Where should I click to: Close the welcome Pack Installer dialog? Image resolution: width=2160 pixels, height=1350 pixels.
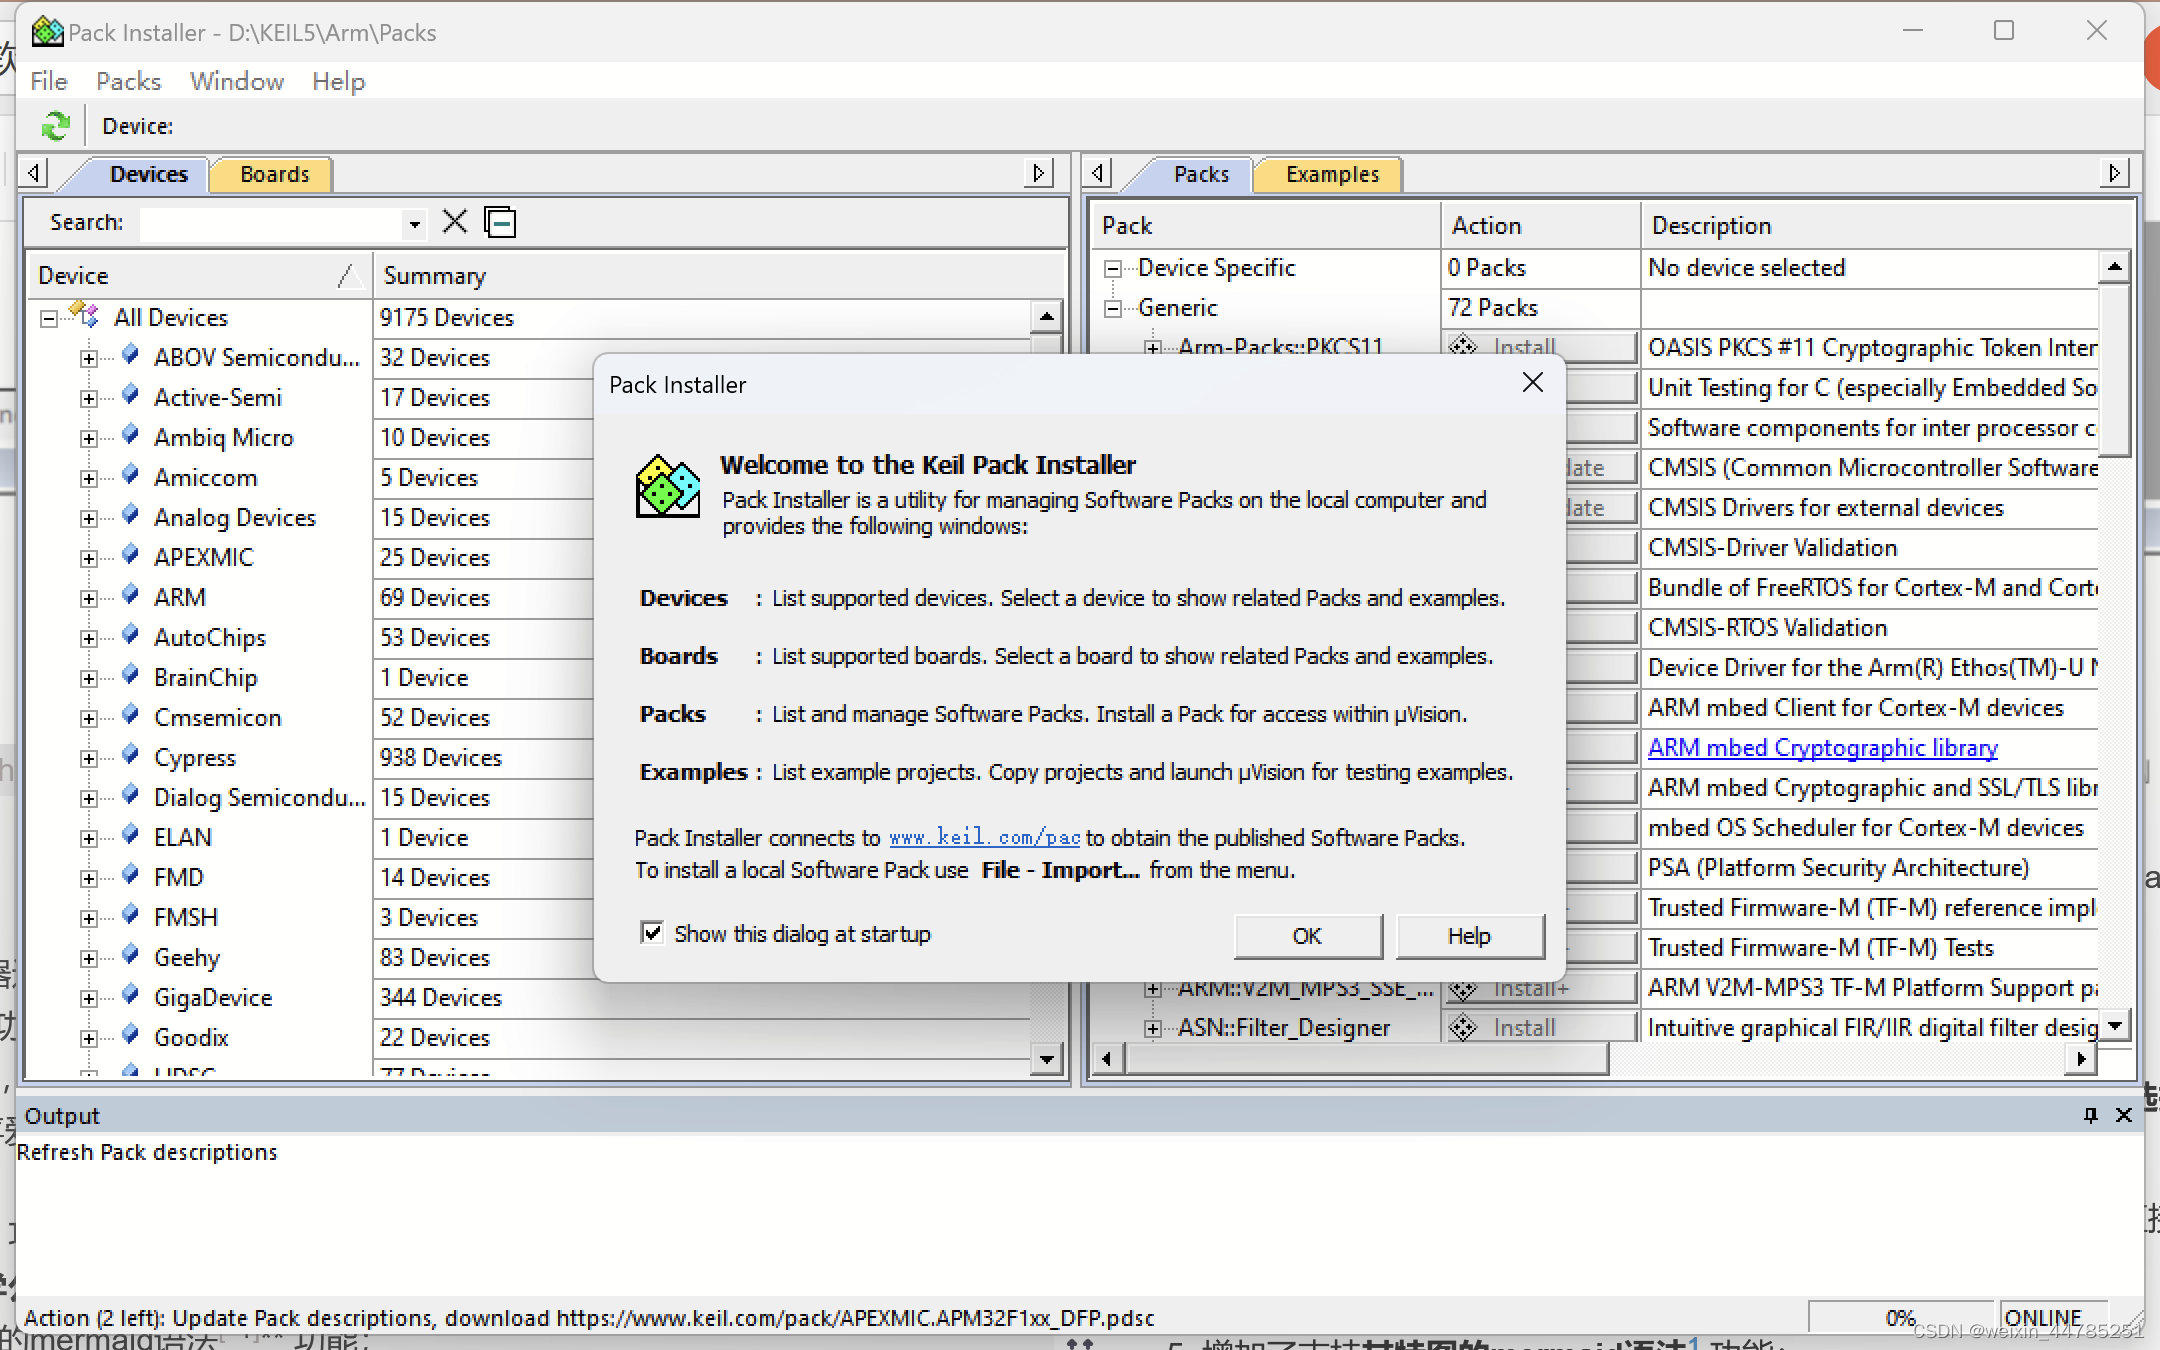coord(1532,383)
